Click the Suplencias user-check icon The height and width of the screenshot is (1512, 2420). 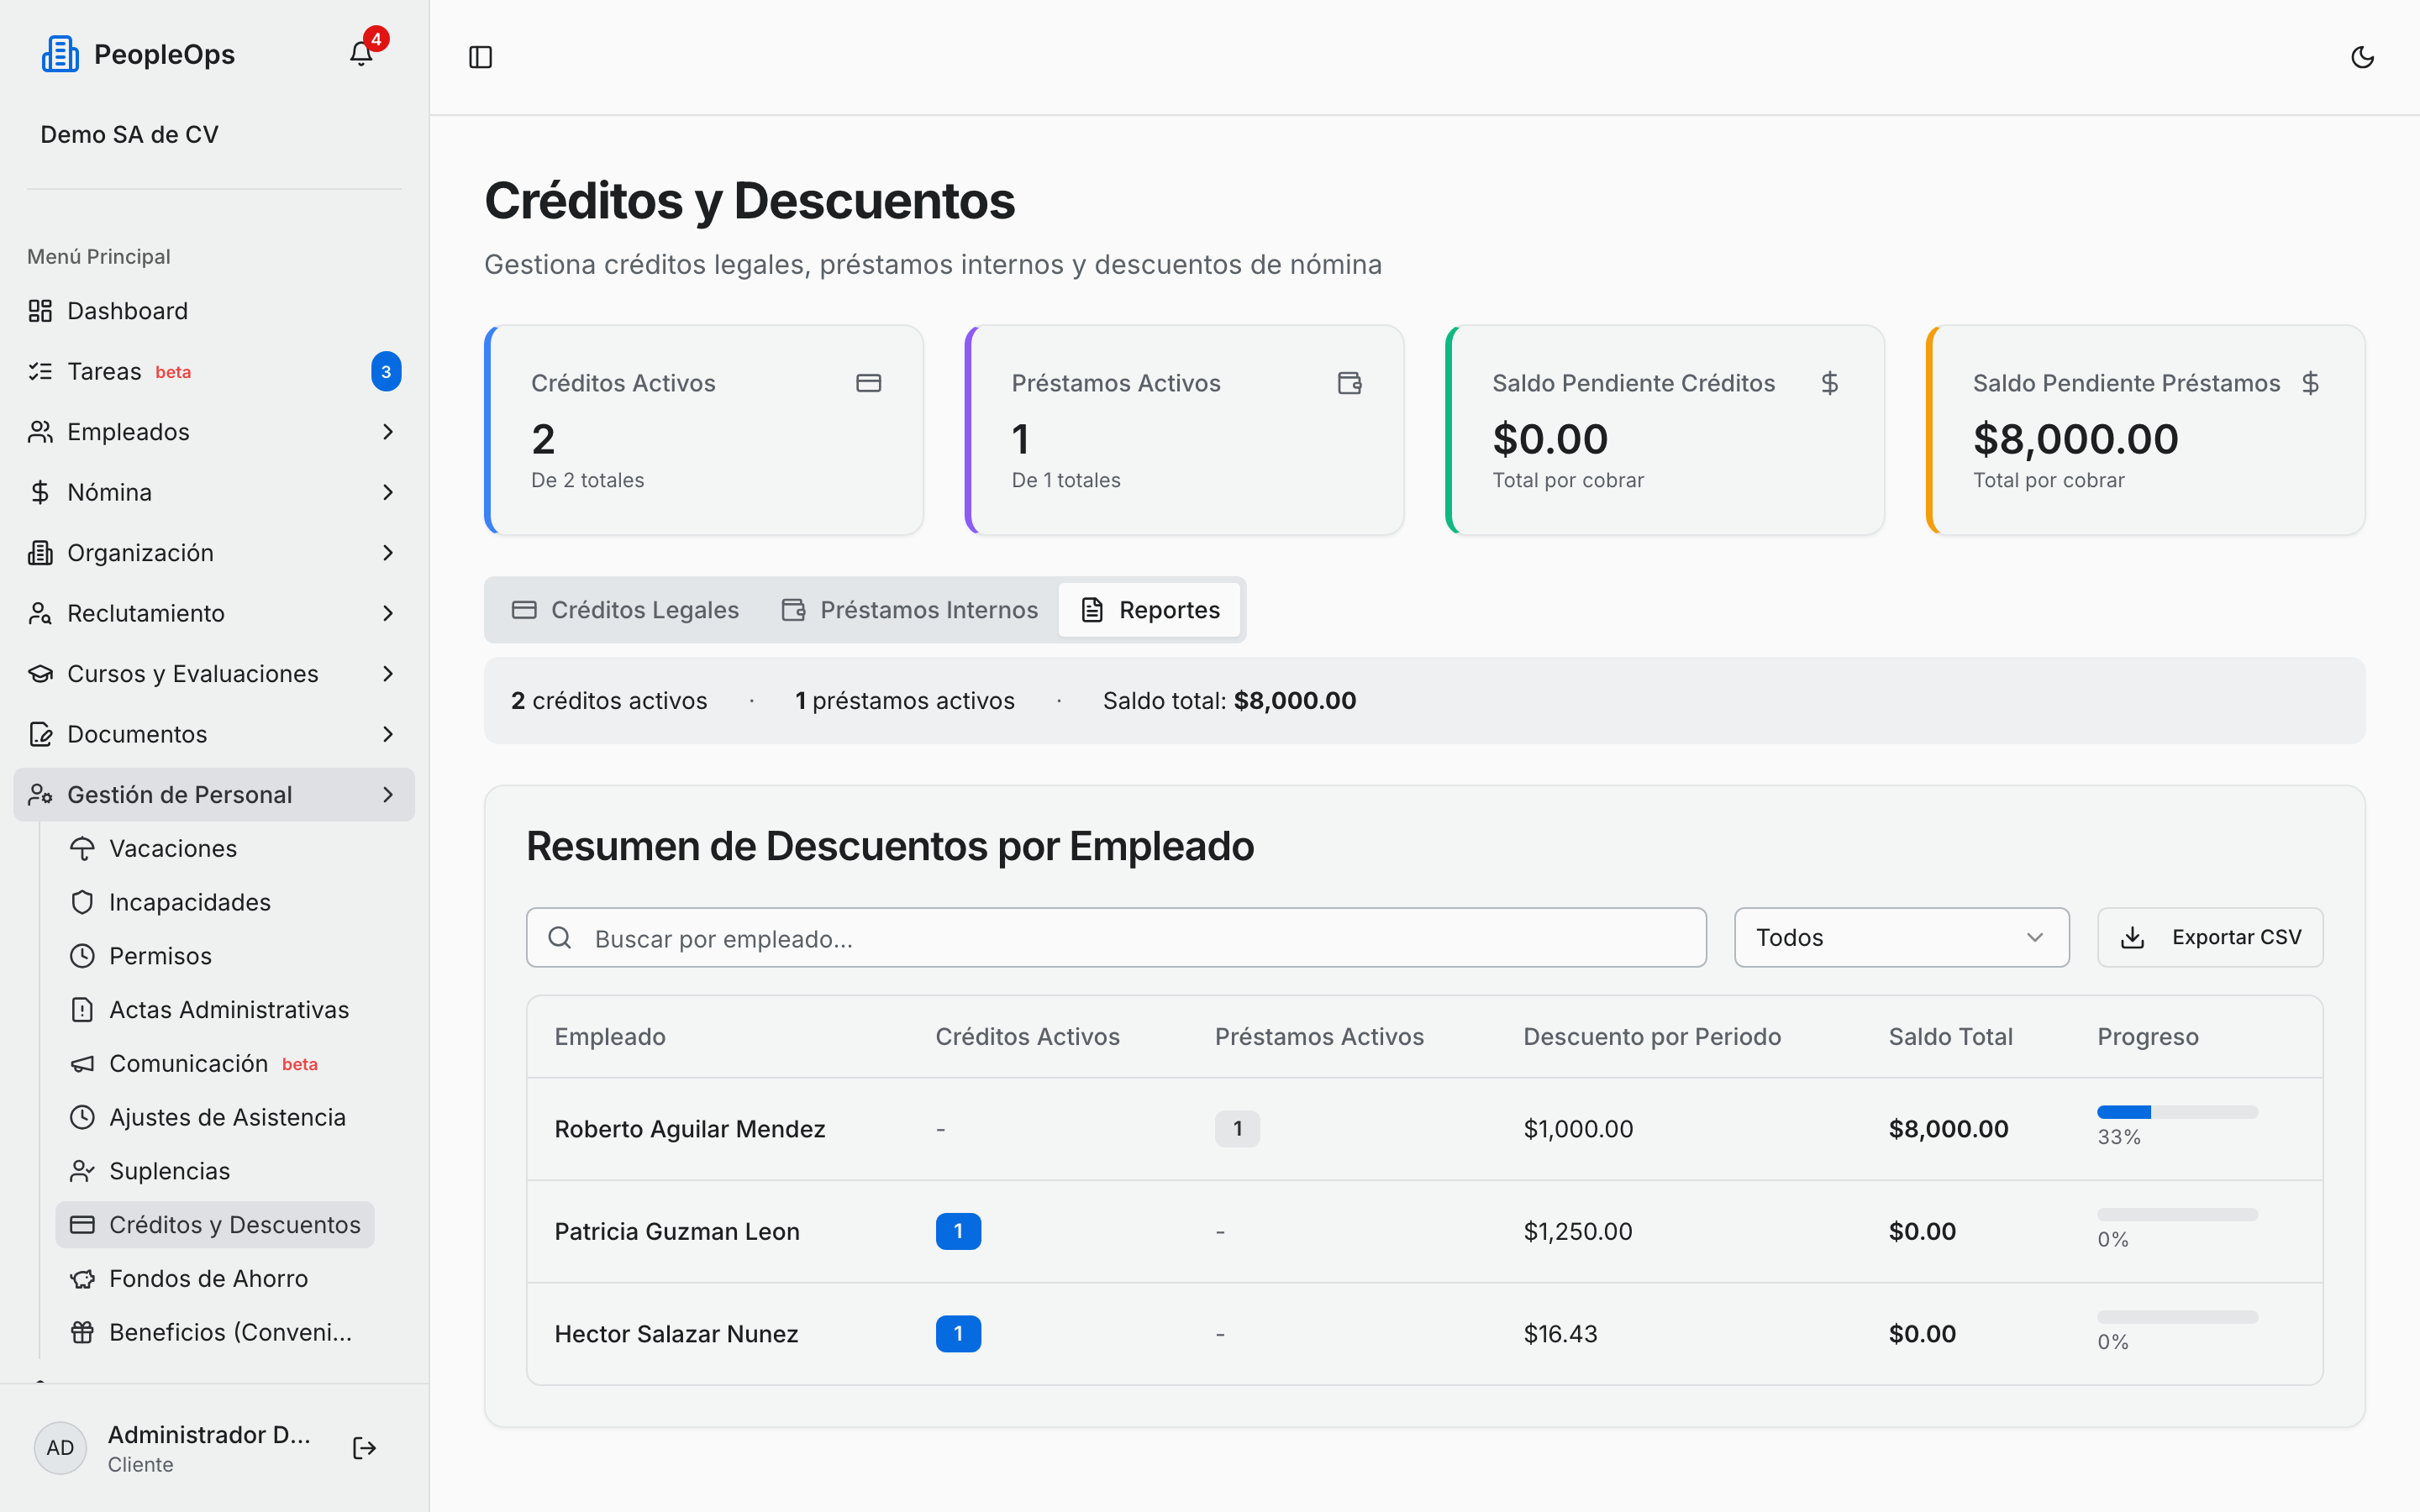click(x=82, y=1171)
